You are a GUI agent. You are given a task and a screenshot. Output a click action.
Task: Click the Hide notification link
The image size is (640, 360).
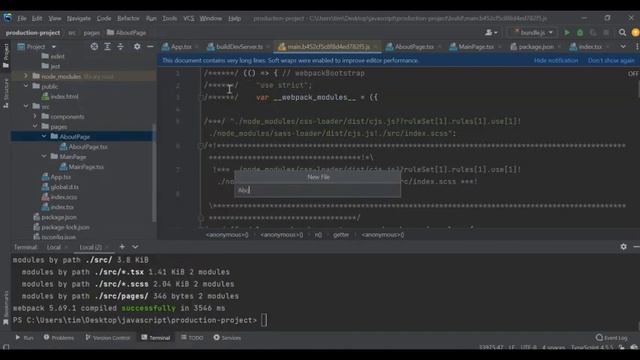click(556, 60)
